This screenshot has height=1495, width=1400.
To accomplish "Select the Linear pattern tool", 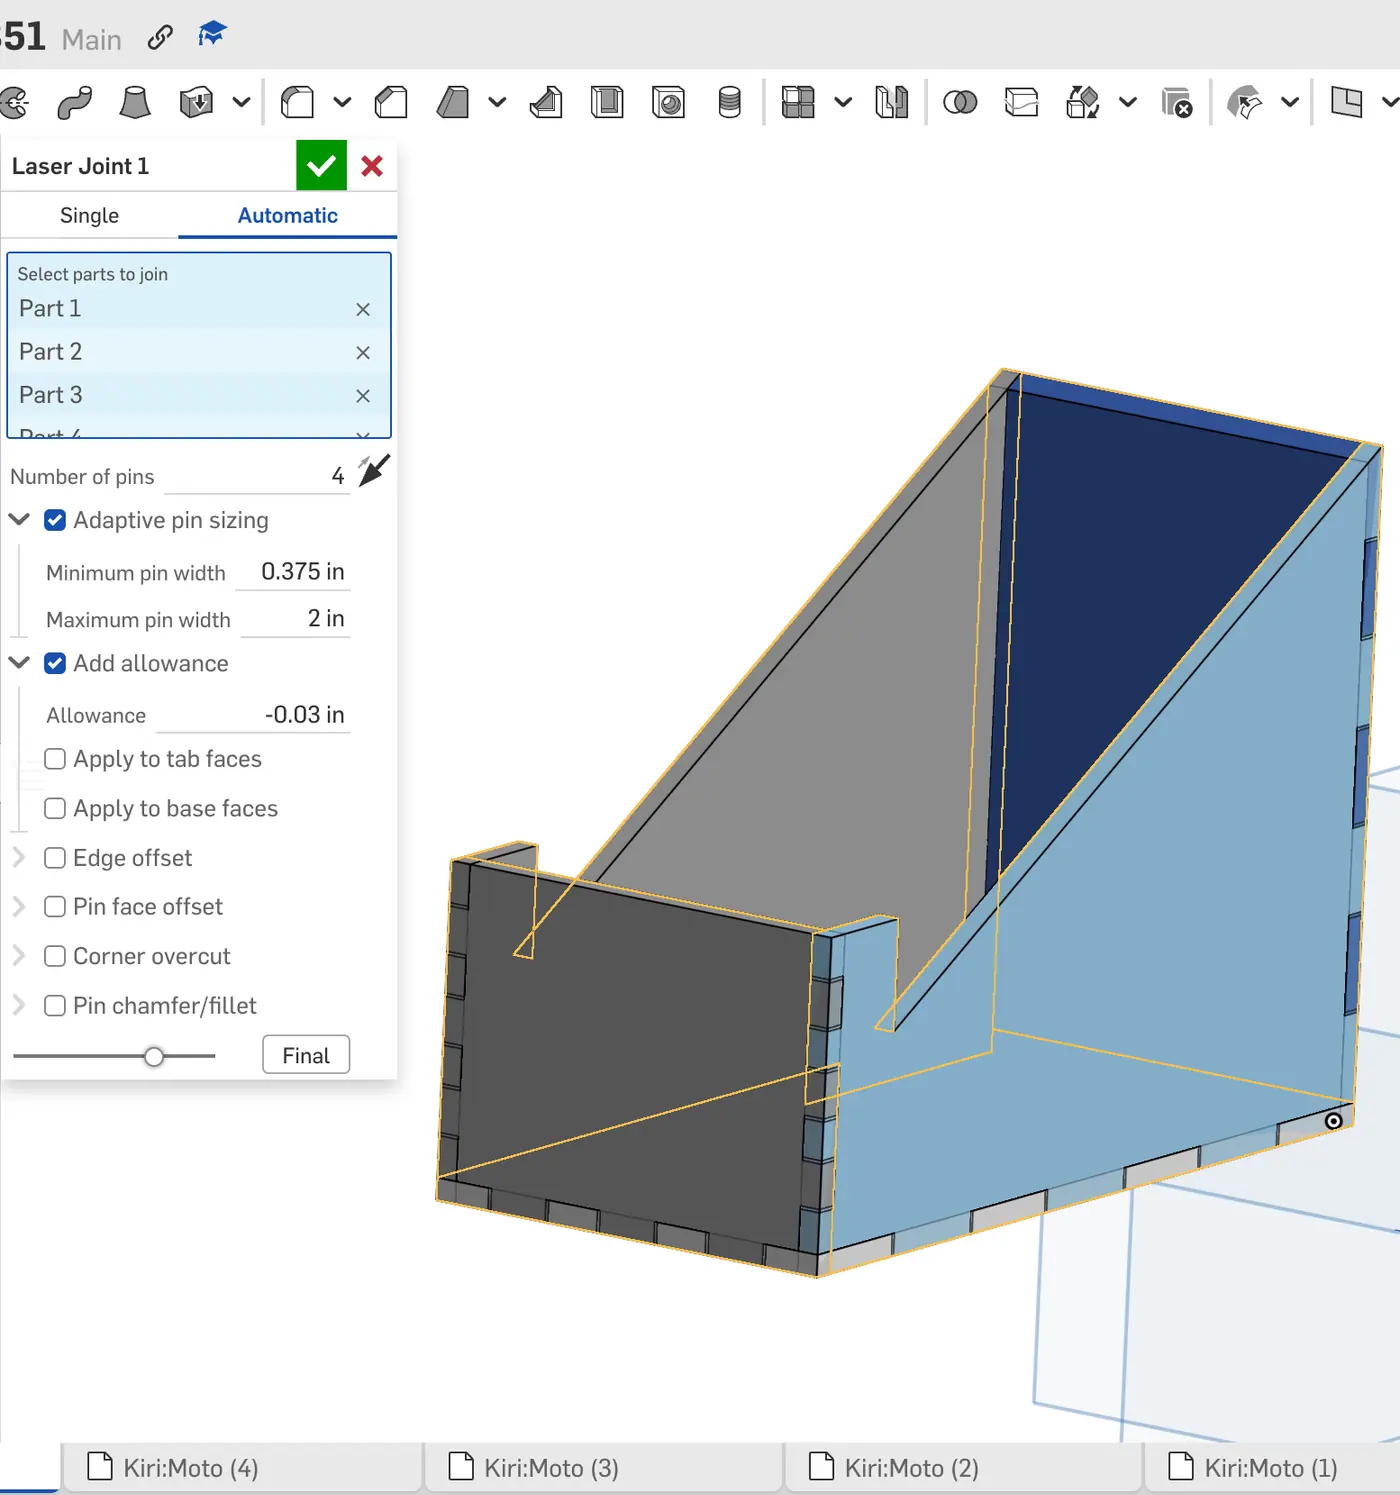I will click(798, 102).
